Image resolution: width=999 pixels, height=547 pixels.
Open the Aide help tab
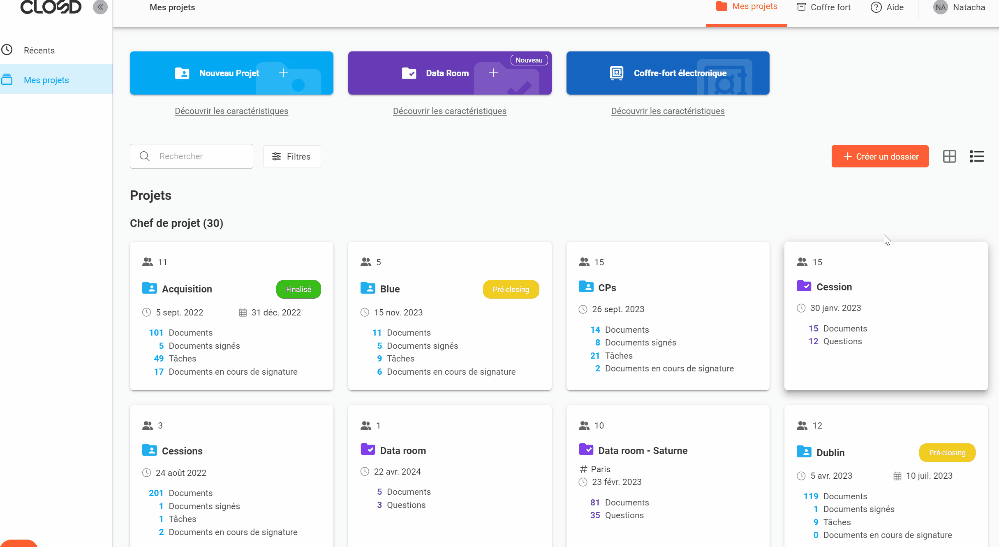point(887,7)
